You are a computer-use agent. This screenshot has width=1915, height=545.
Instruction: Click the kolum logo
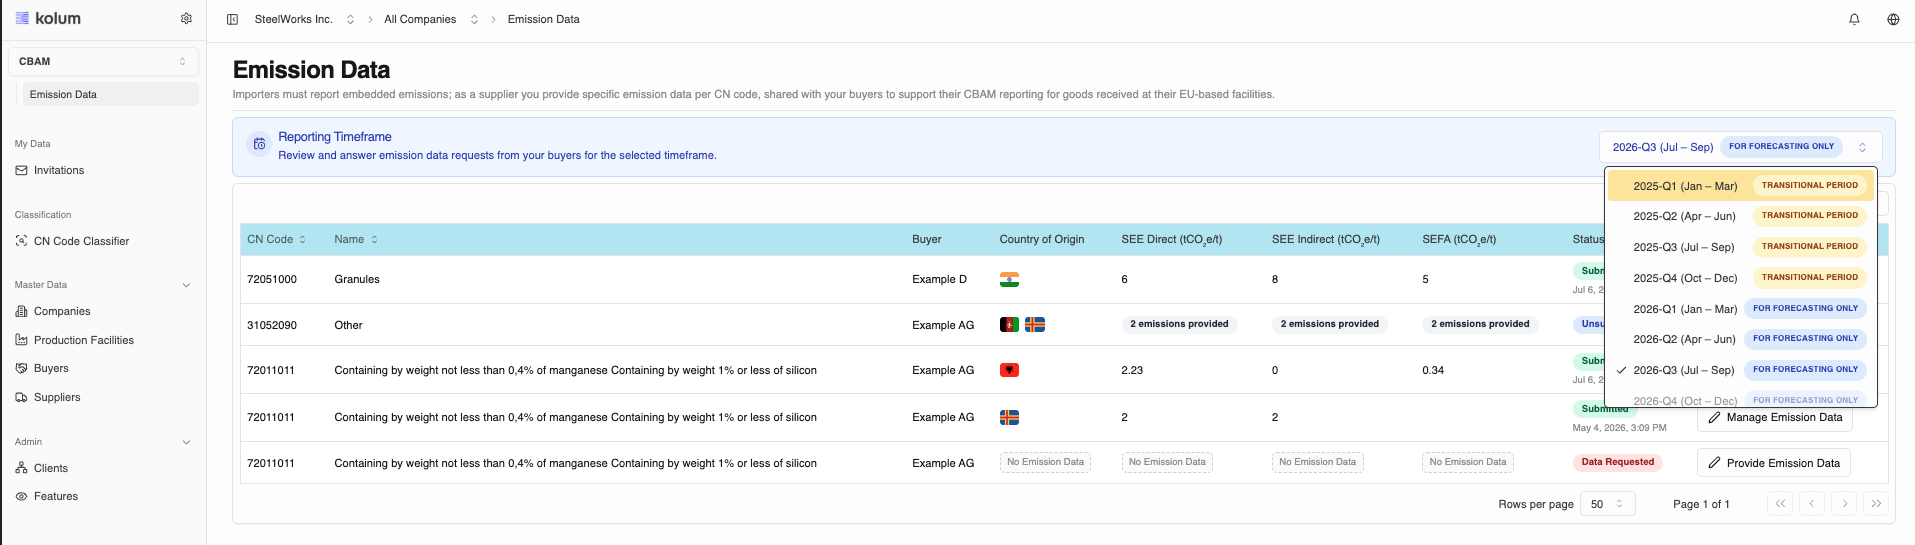[48, 18]
